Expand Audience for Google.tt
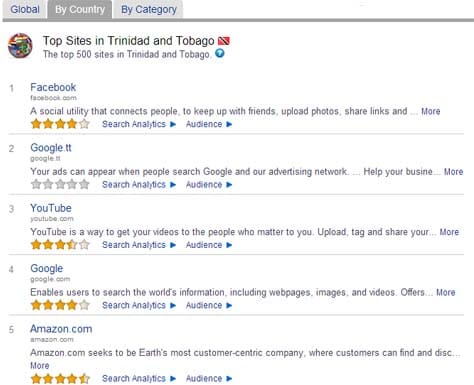Image resolution: width=474 pixels, height=385 pixels. point(209,185)
